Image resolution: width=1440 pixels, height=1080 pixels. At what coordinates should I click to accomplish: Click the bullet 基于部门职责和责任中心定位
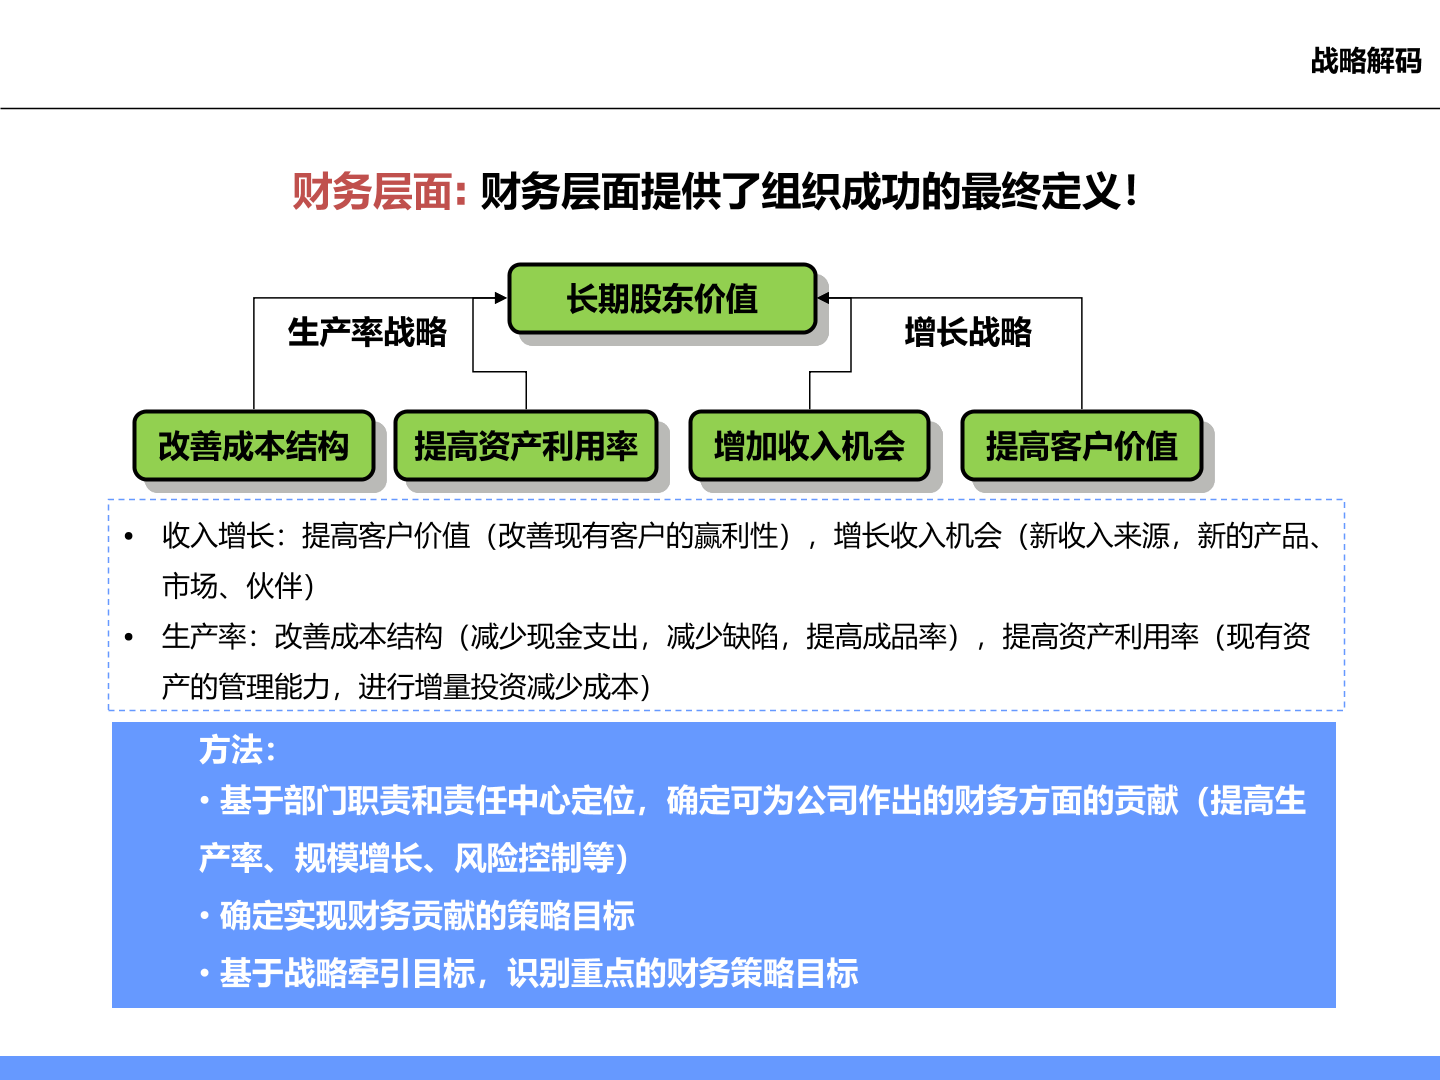(x=752, y=801)
